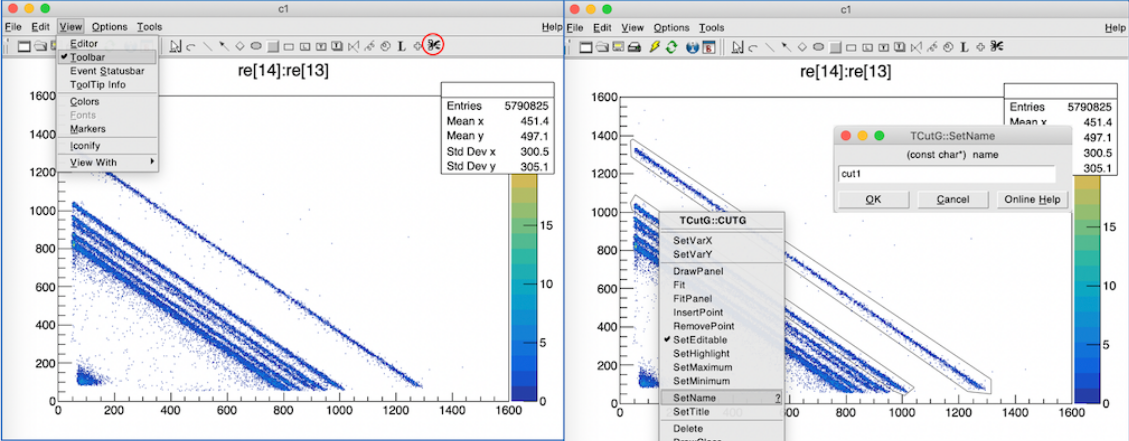The height and width of the screenshot is (441, 1129).
Task: Click the Graphical Cut scissors in right canvas
Action: point(997,46)
